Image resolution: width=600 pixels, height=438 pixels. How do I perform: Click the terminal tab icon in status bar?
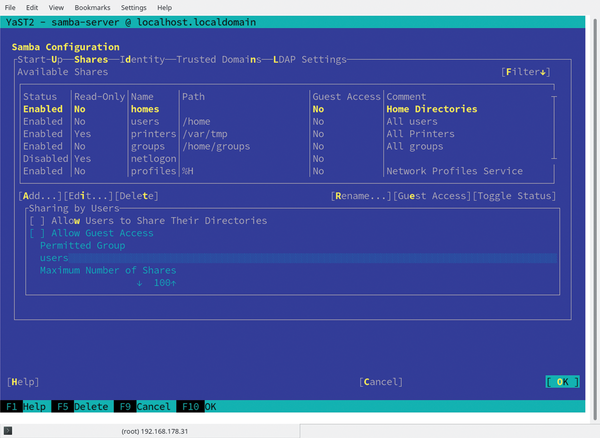(8, 431)
